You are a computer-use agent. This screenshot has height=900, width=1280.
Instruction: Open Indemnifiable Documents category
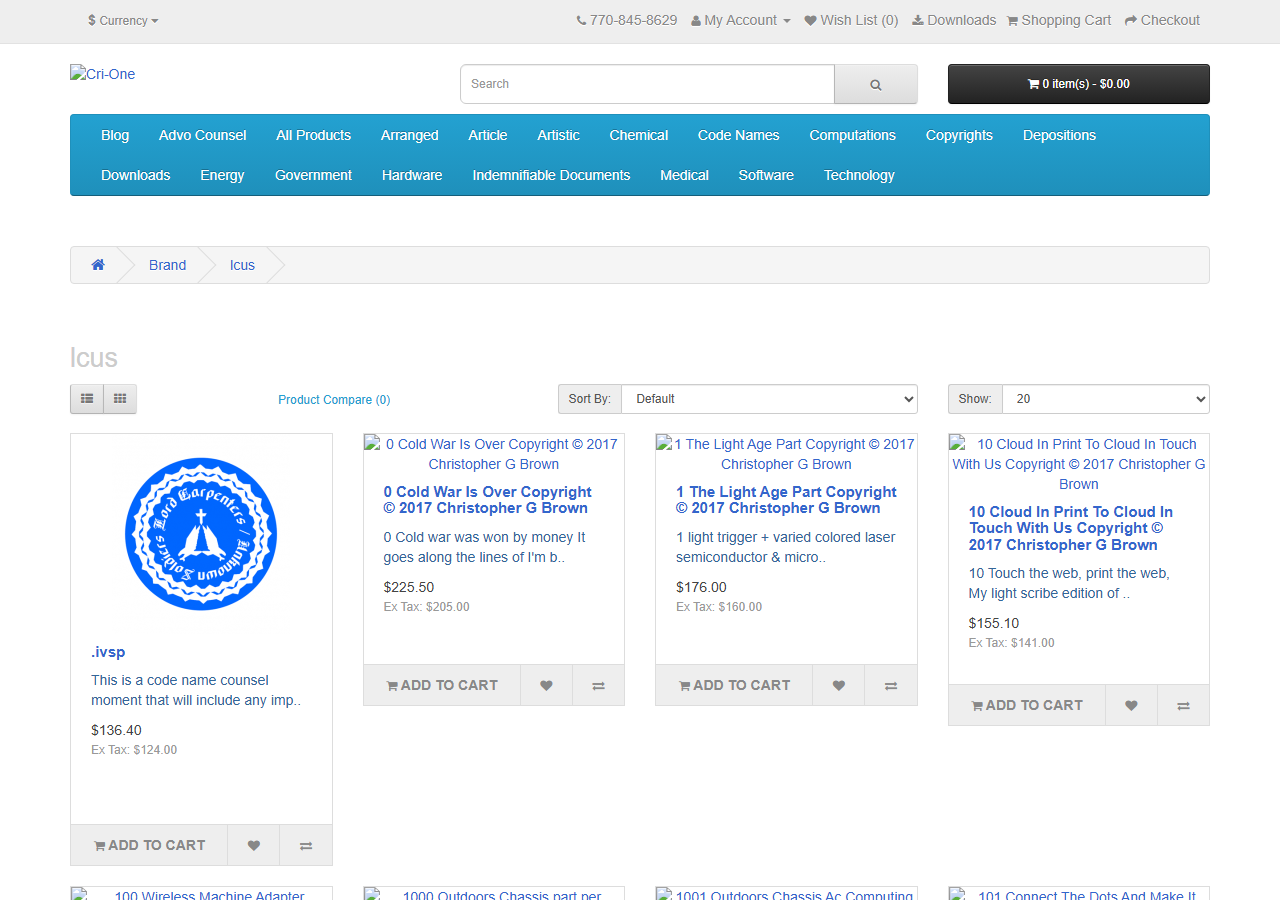coord(551,175)
